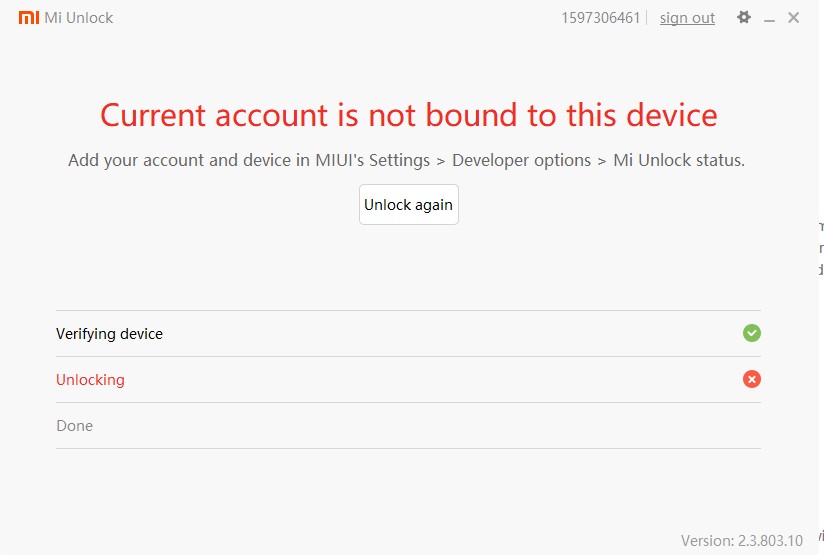Screen dimensions: 824x555
Task: Click the Version 2.3.803.10 label
Action: pyautogui.click(x=741, y=540)
